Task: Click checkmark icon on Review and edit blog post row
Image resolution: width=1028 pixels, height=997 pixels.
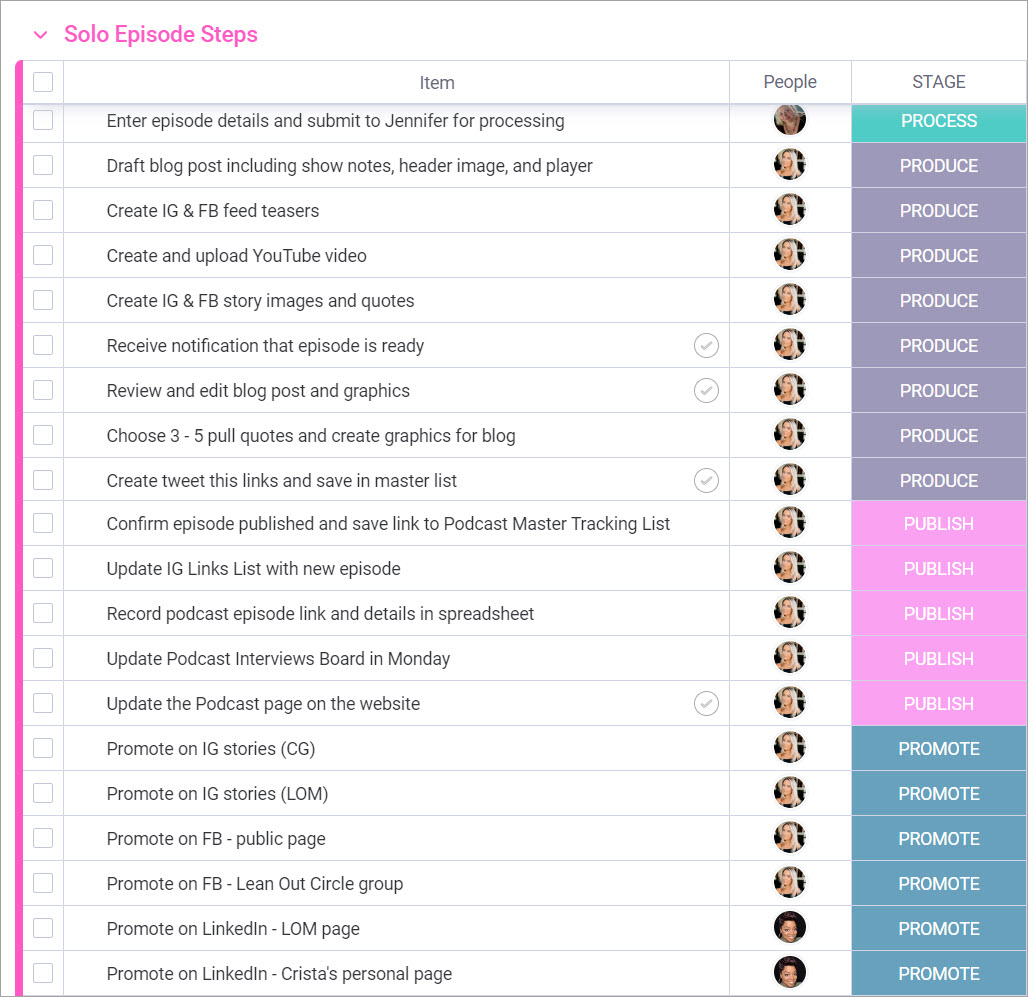Action: pyautogui.click(x=706, y=391)
